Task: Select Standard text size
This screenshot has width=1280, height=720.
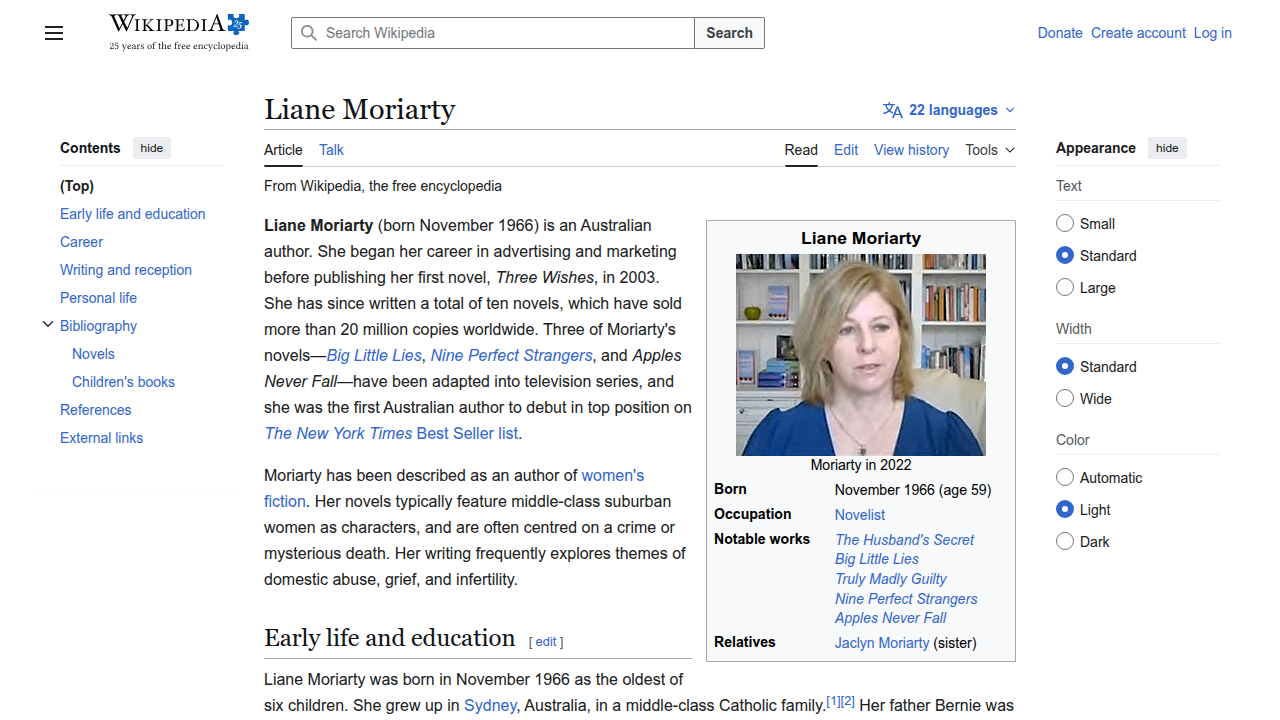Action: coord(1065,255)
